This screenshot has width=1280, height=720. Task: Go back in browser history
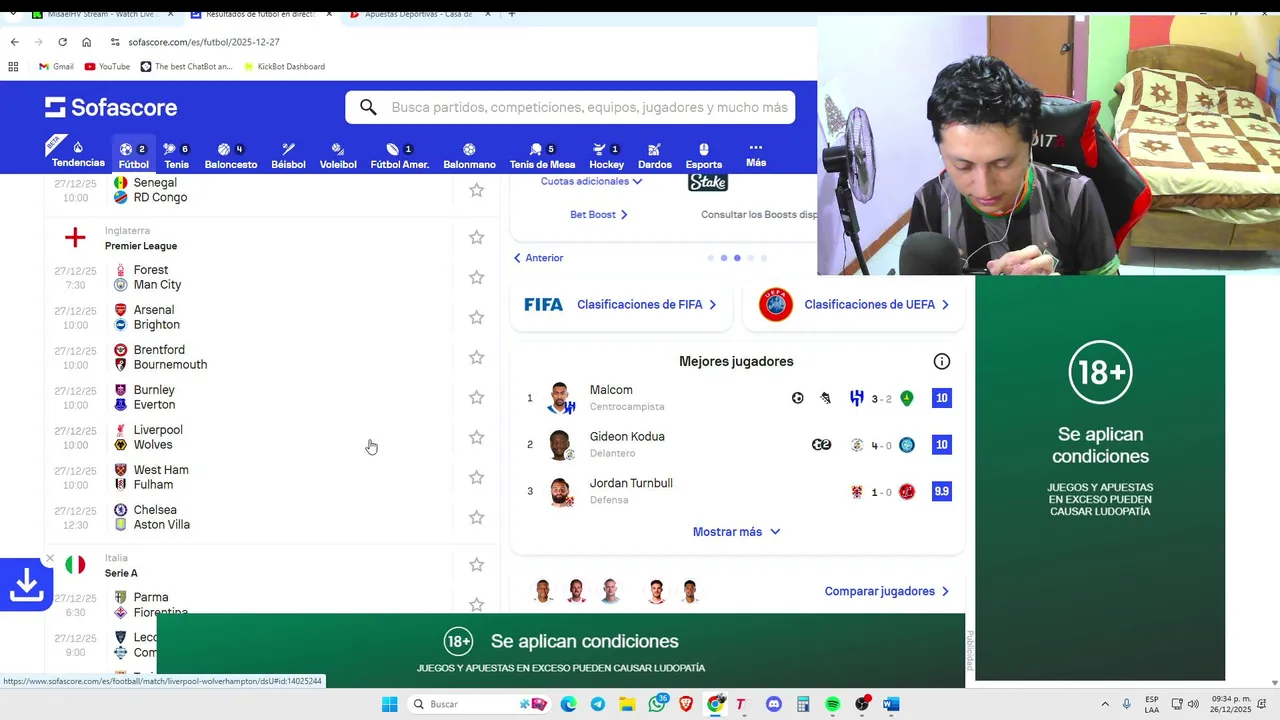click(14, 42)
